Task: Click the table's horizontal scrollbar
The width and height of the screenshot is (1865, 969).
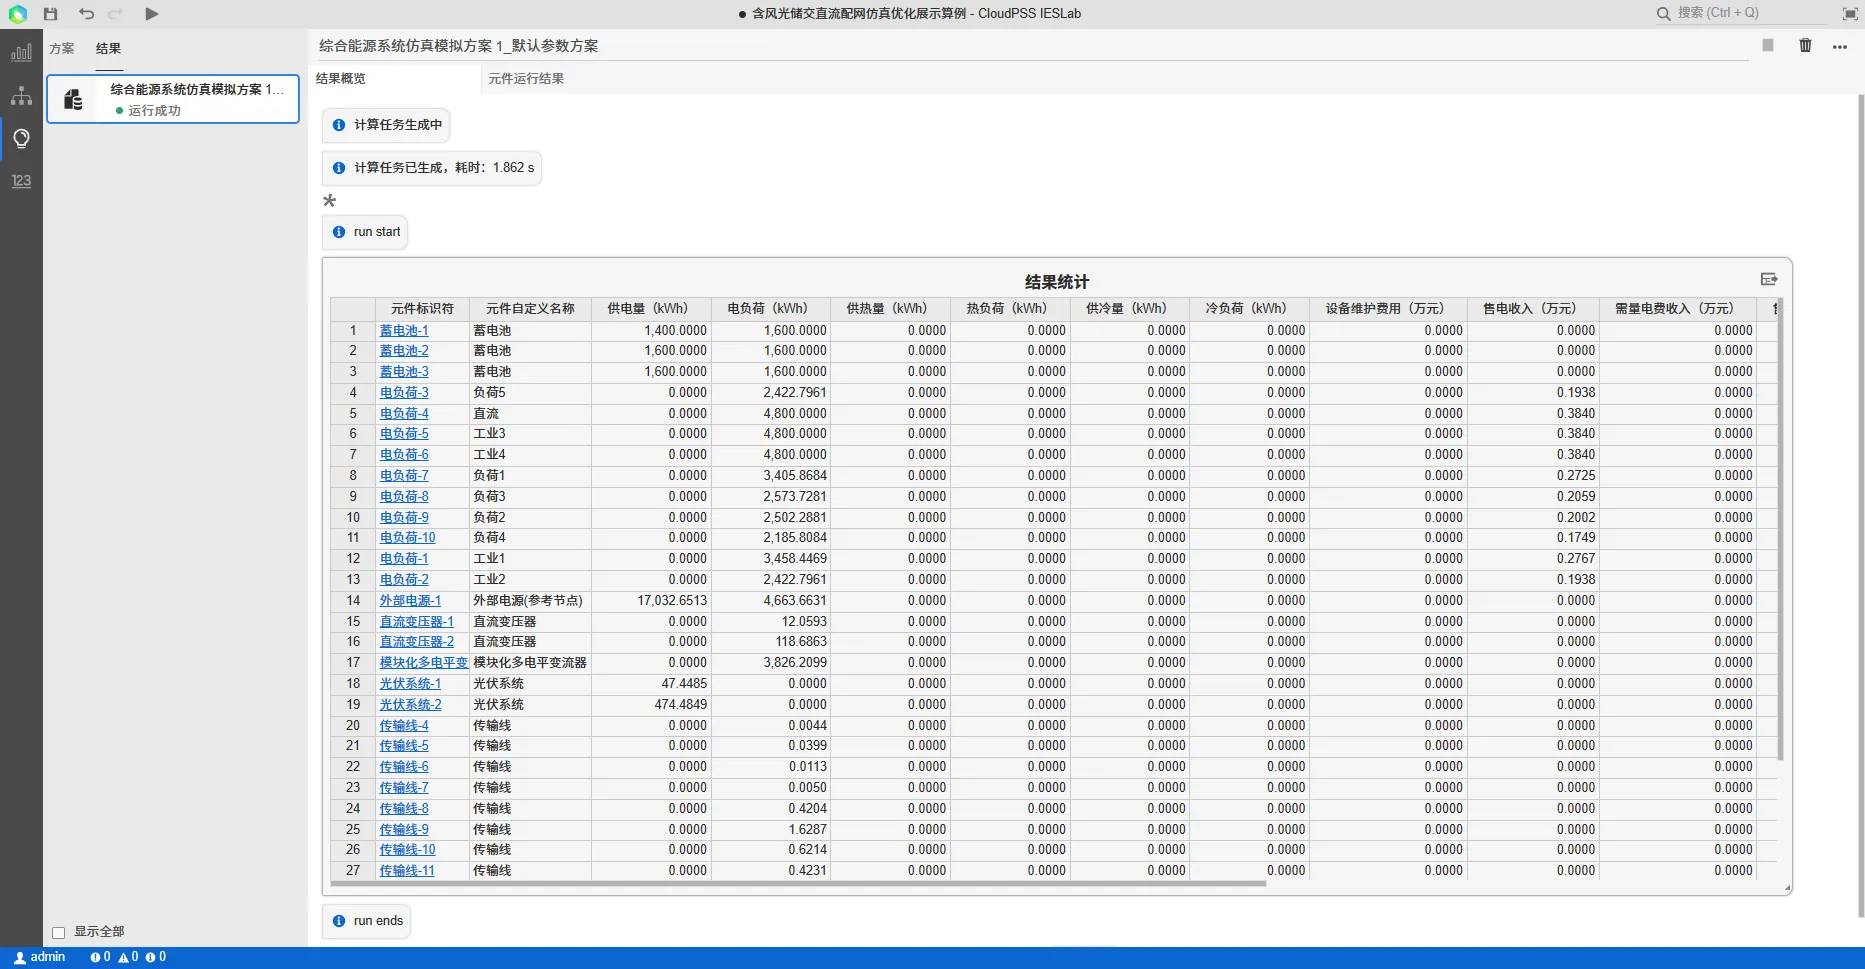Action: pyautogui.click(x=798, y=884)
